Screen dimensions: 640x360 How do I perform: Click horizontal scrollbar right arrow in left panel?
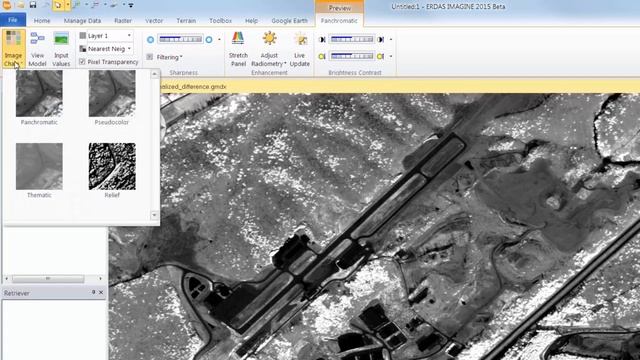click(x=100, y=278)
